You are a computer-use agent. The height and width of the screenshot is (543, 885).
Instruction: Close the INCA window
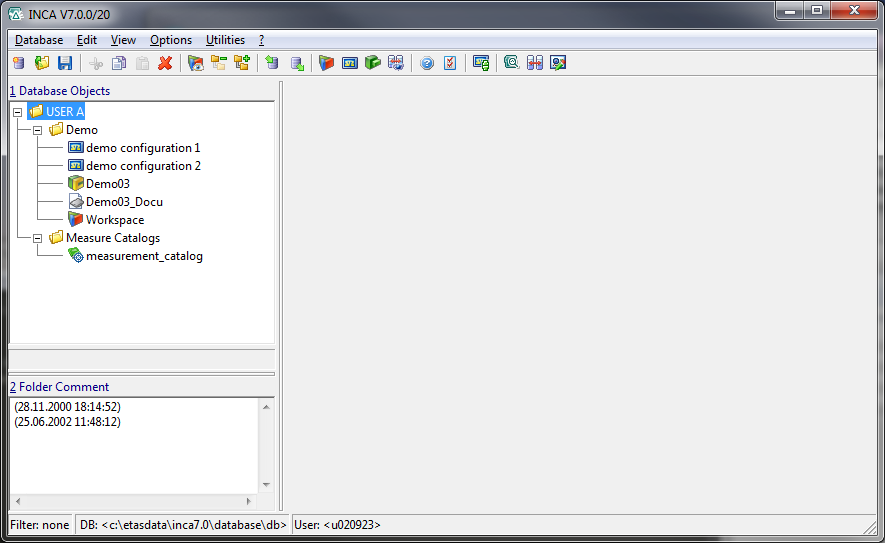(854, 11)
